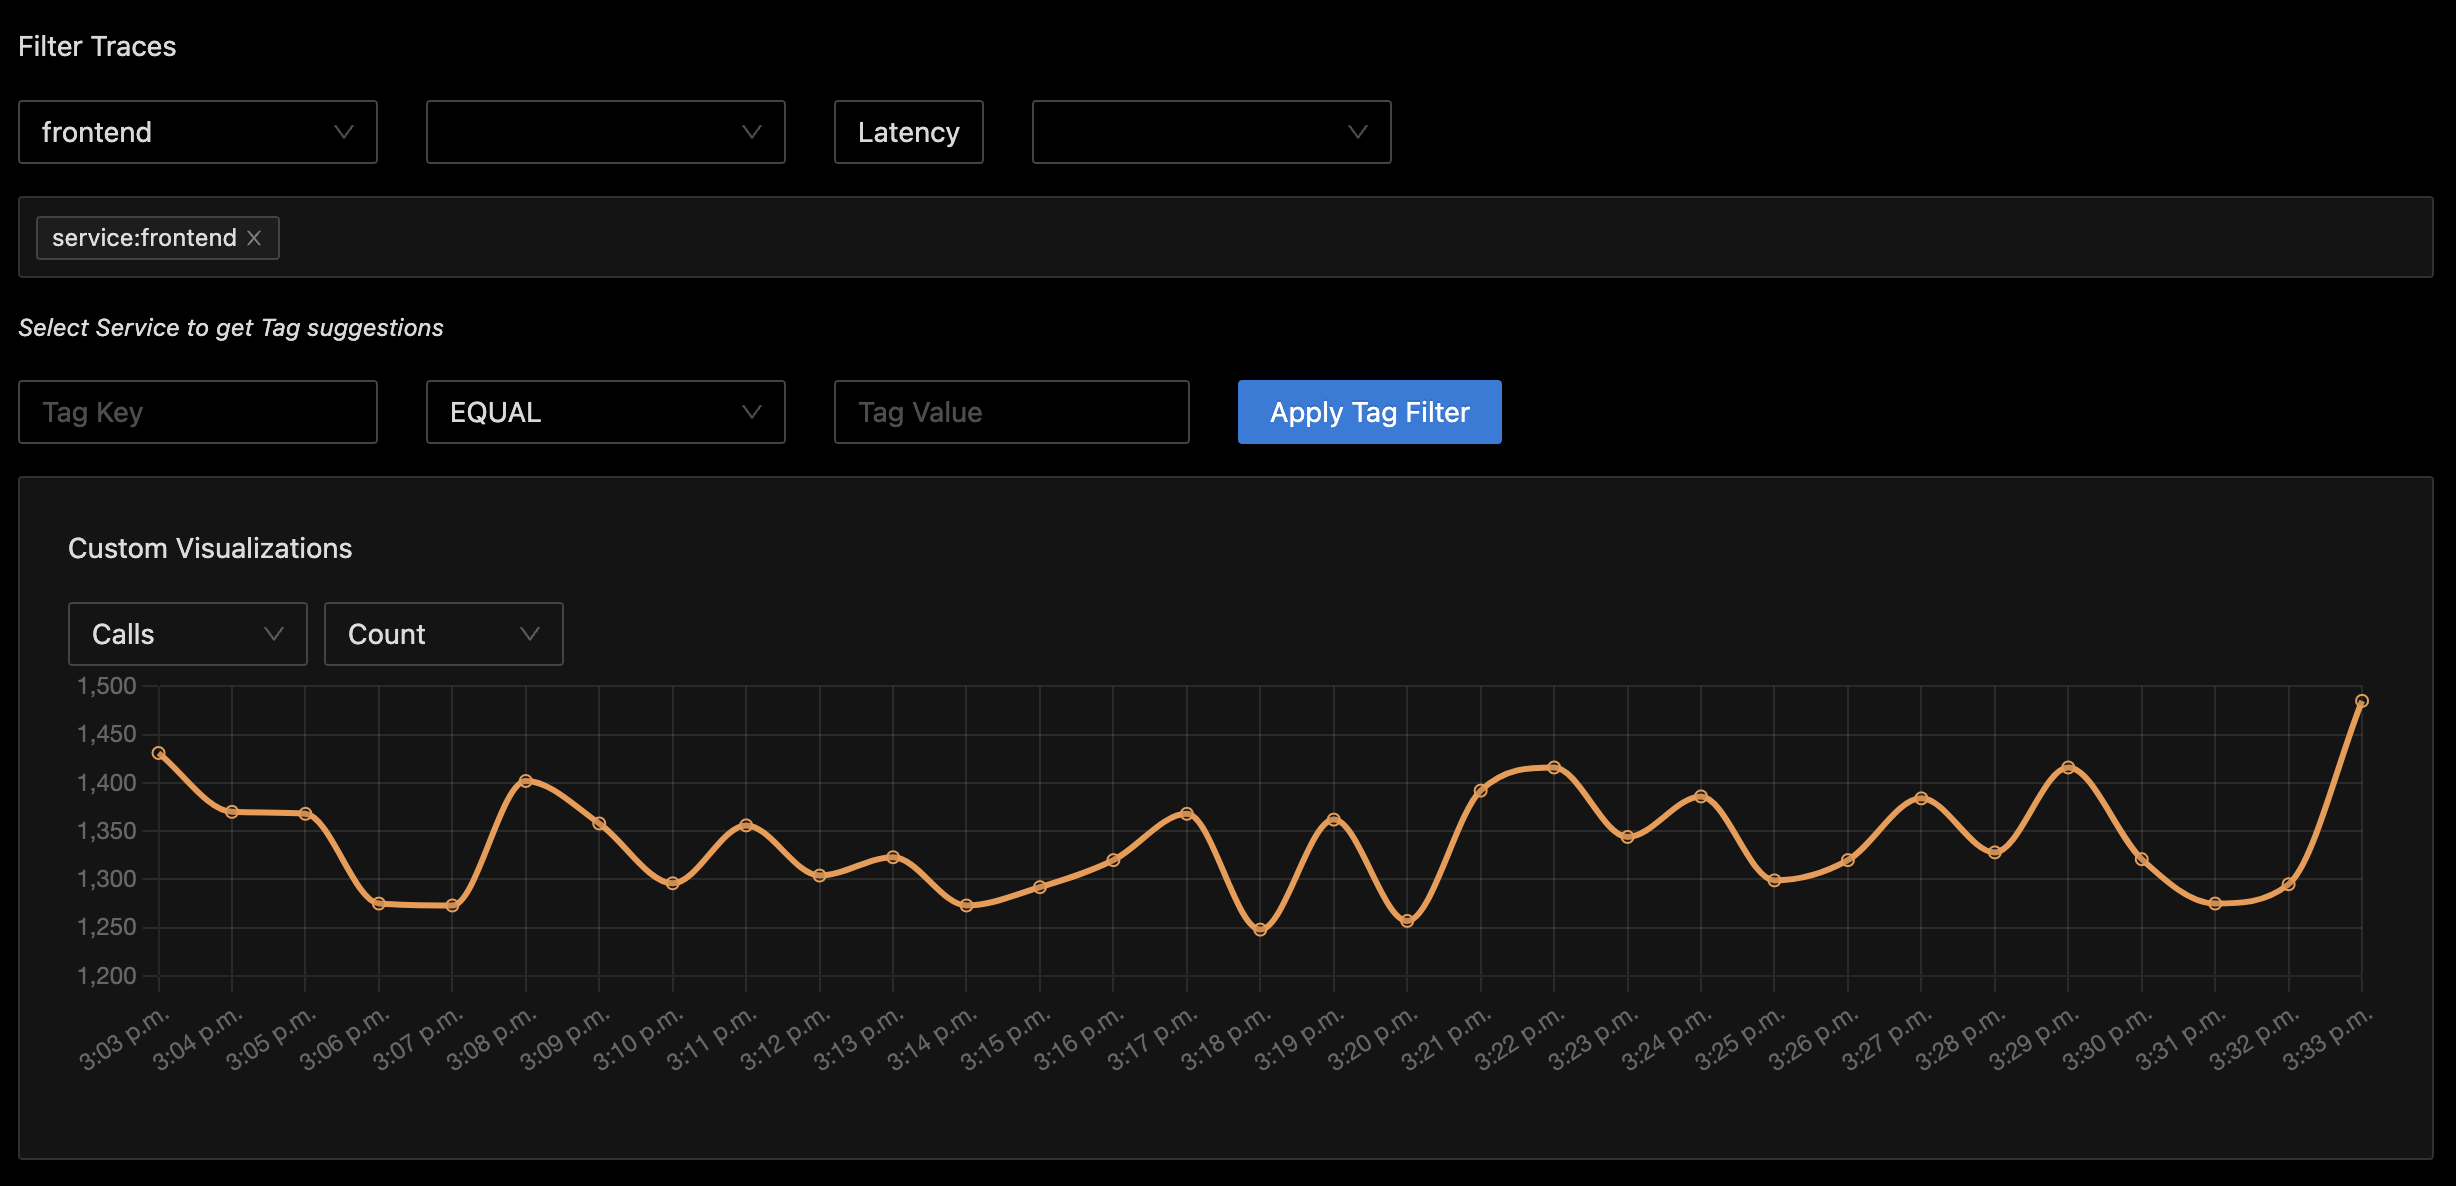2456x1186 pixels.
Task: Open the dropdown to the right of Latency
Action: point(1211,132)
